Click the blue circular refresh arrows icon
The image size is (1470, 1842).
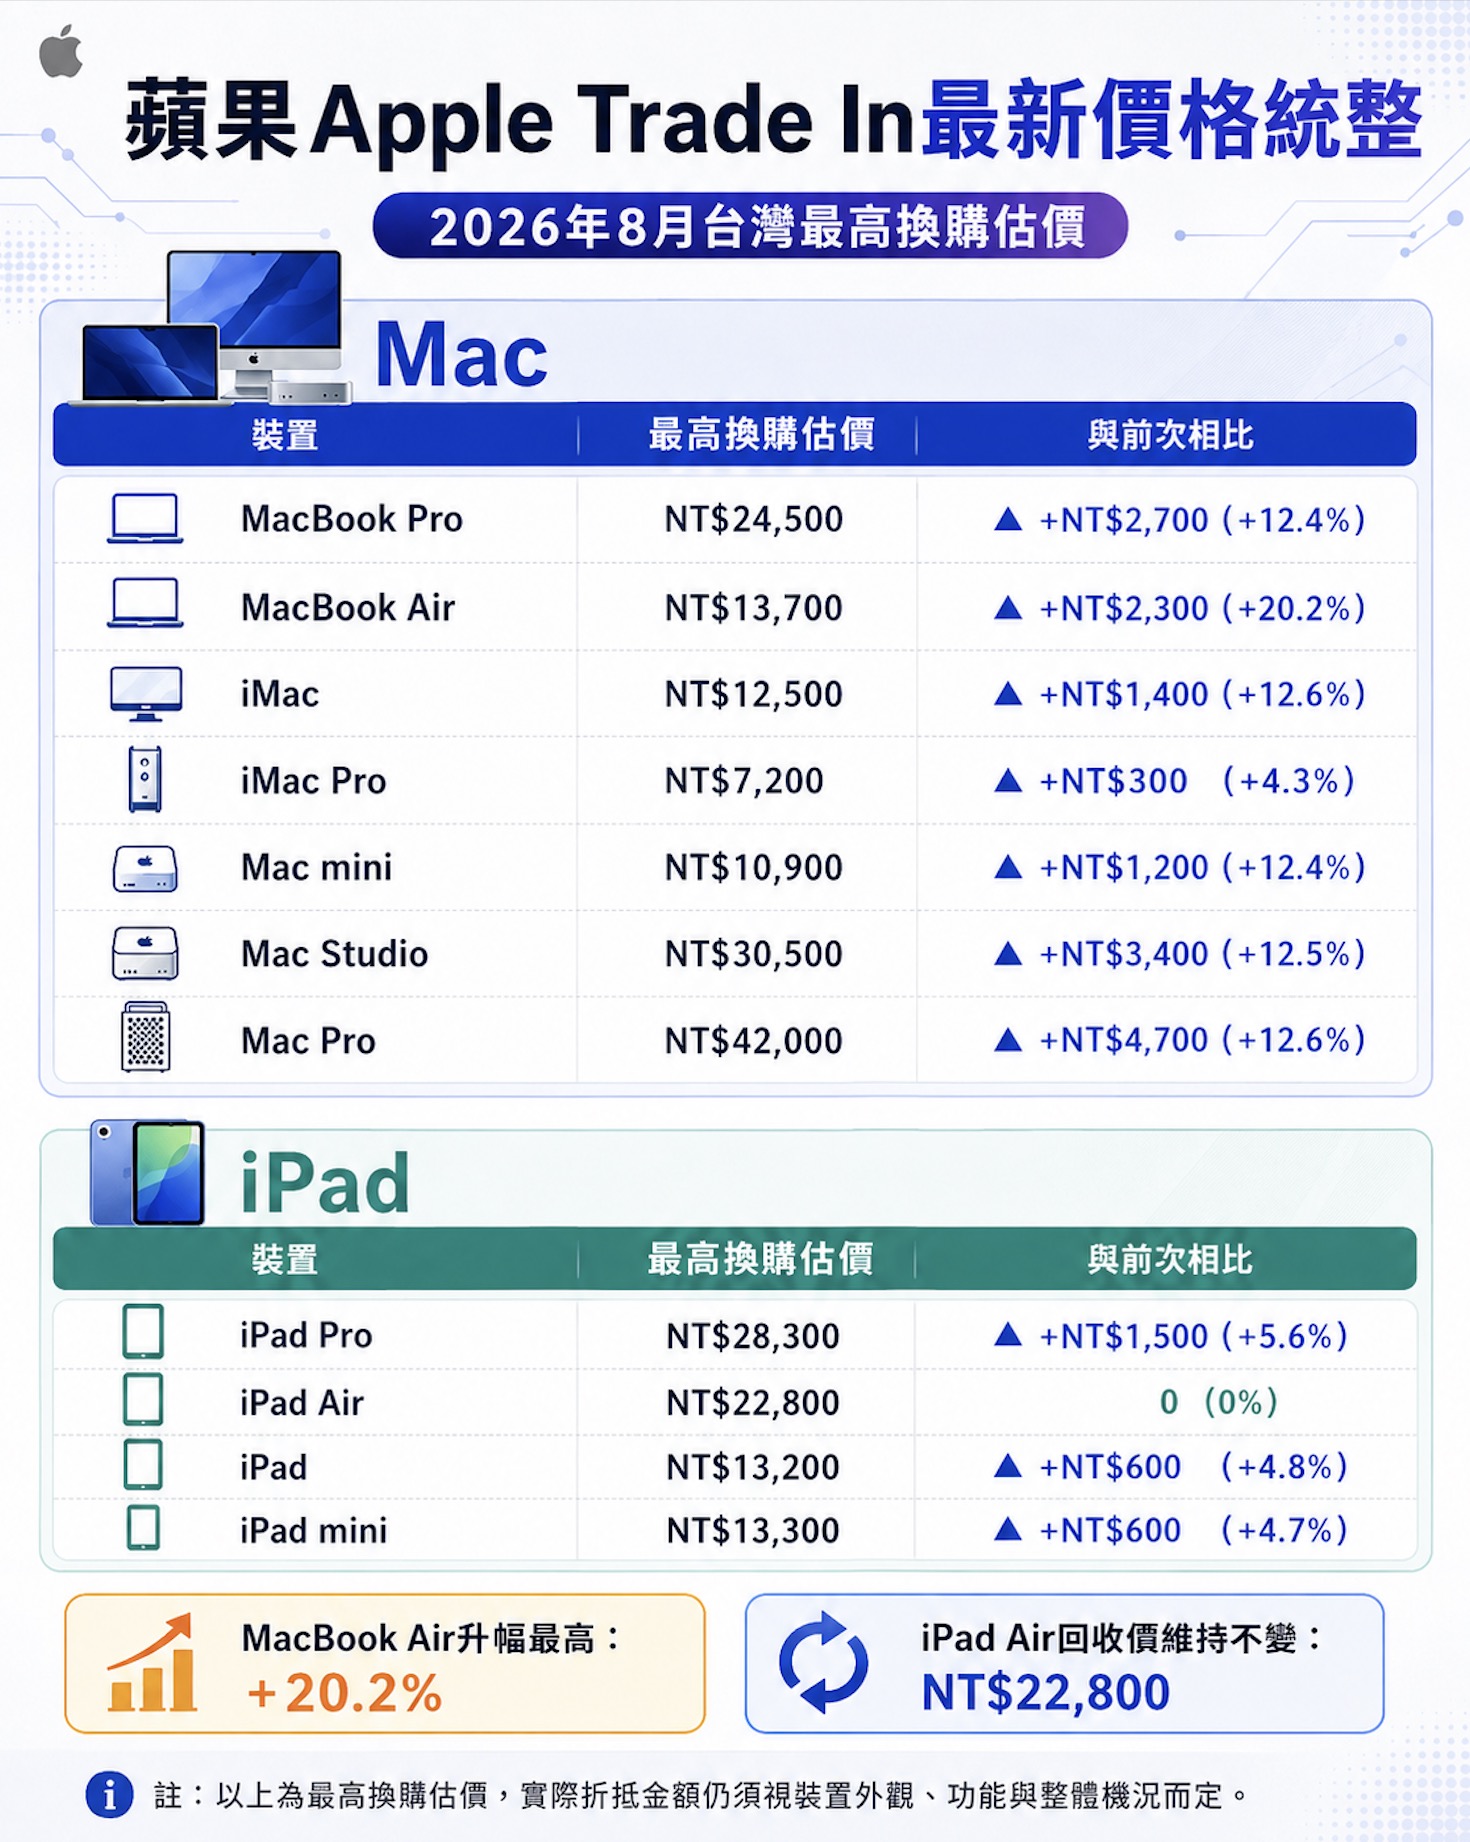point(824,1662)
